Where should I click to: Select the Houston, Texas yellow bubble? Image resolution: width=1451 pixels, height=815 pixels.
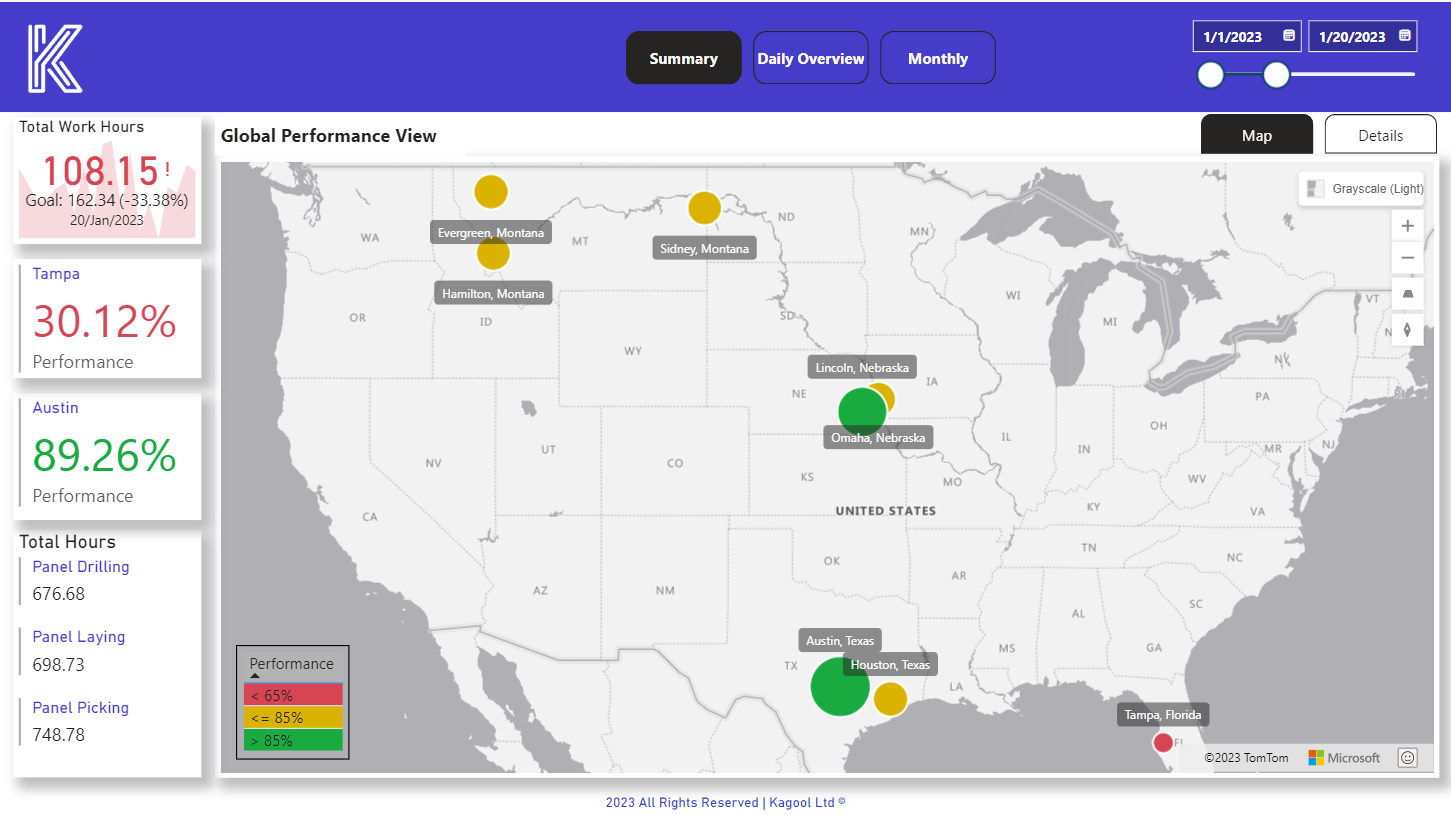pos(889,698)
